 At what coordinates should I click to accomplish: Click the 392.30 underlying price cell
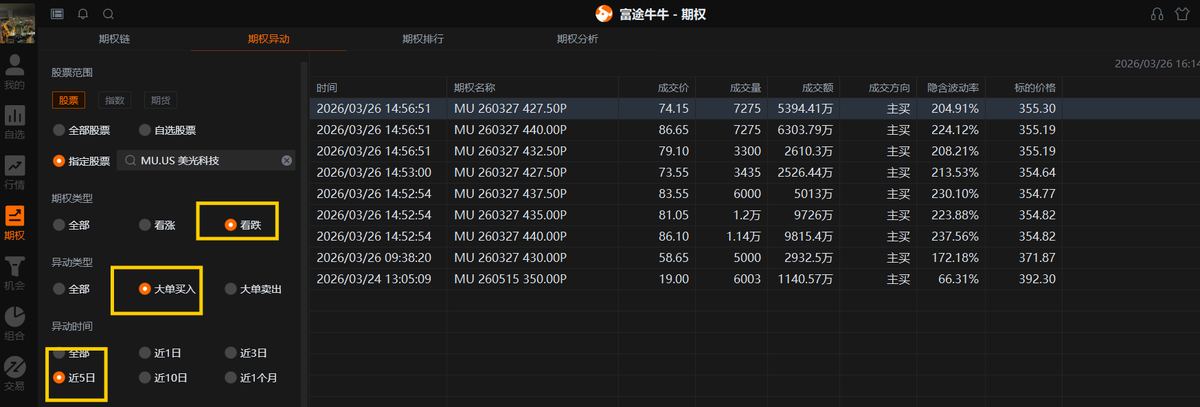pyautogui.click(x=1037, y=279)
